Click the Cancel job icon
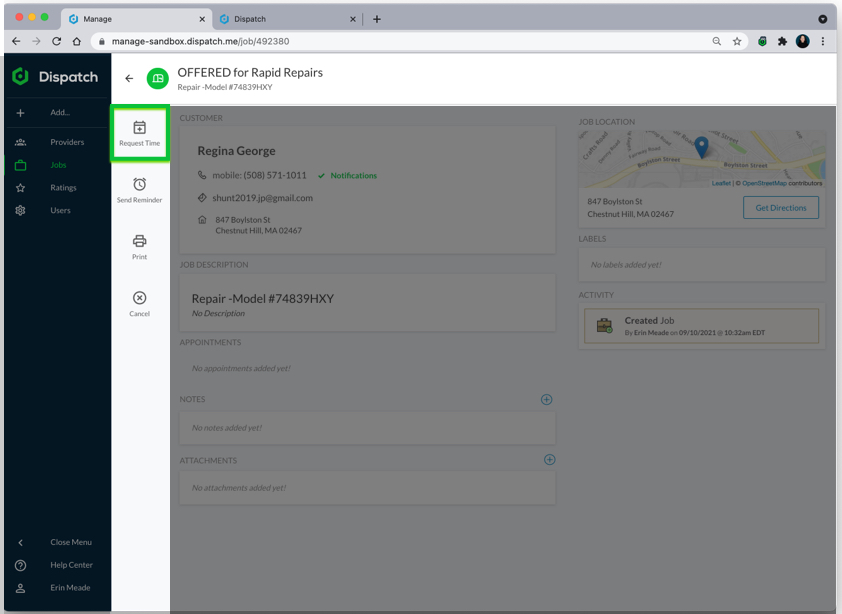 click(139, 298)
